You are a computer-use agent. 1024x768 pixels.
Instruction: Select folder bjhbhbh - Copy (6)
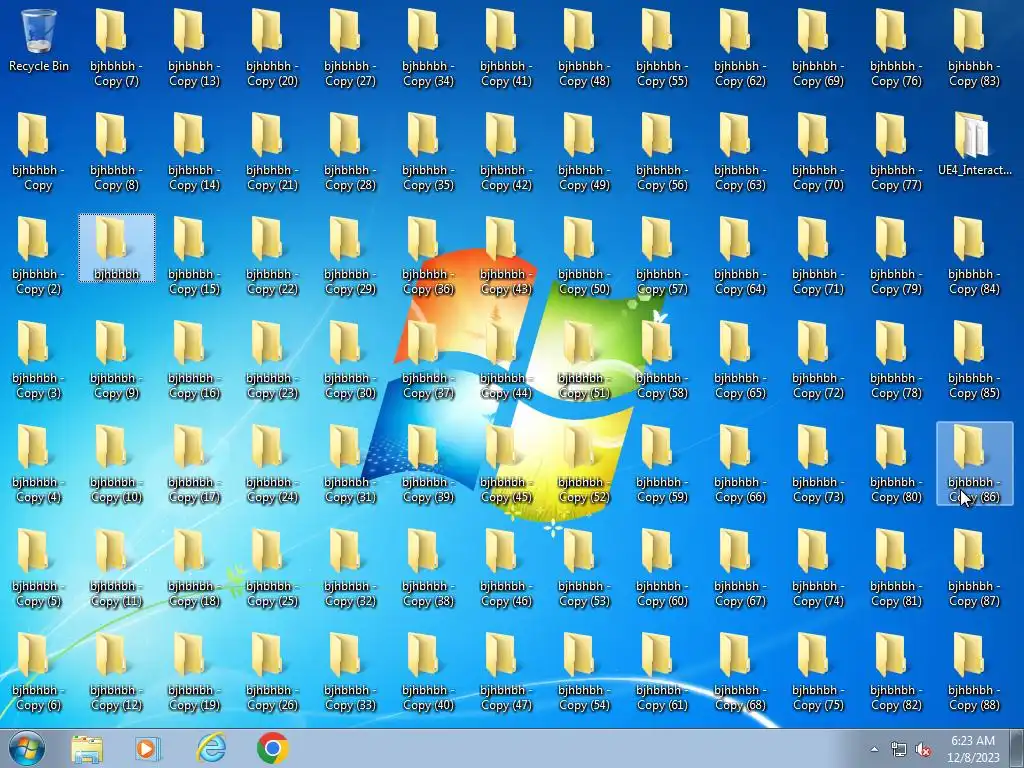(39, 672)
